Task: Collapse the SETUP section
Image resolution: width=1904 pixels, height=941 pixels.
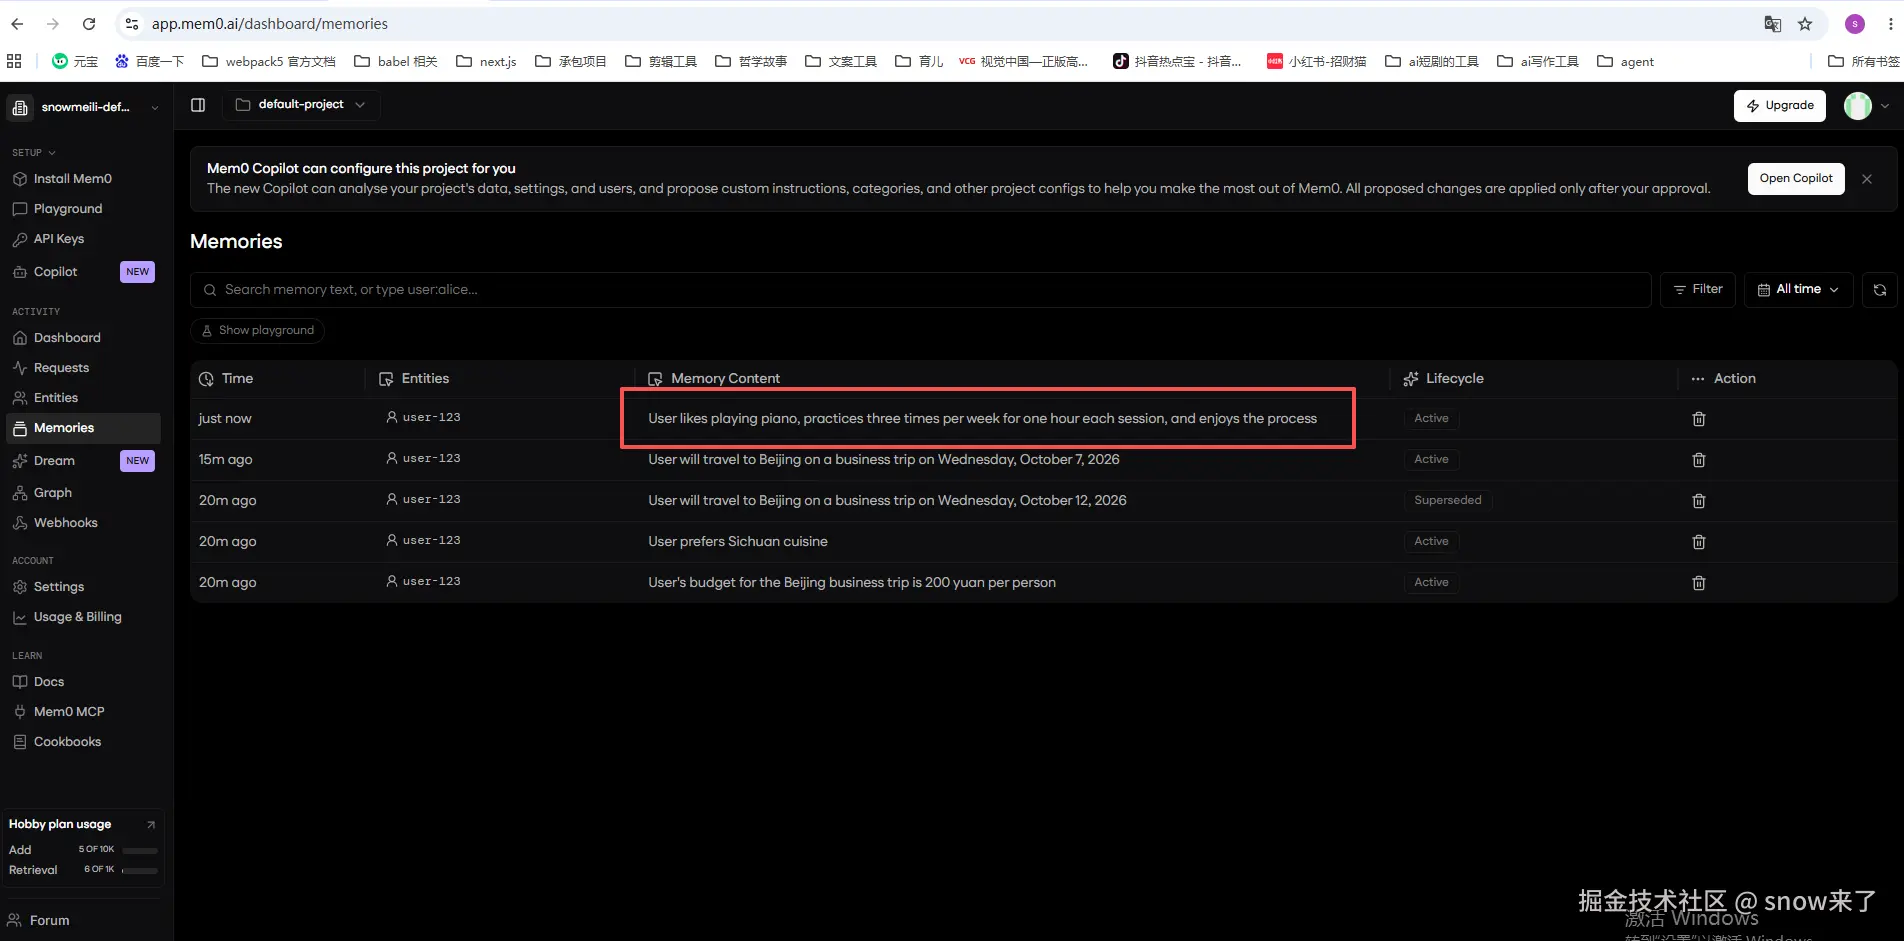Action: pyautogui.click(x=34, y=153)
